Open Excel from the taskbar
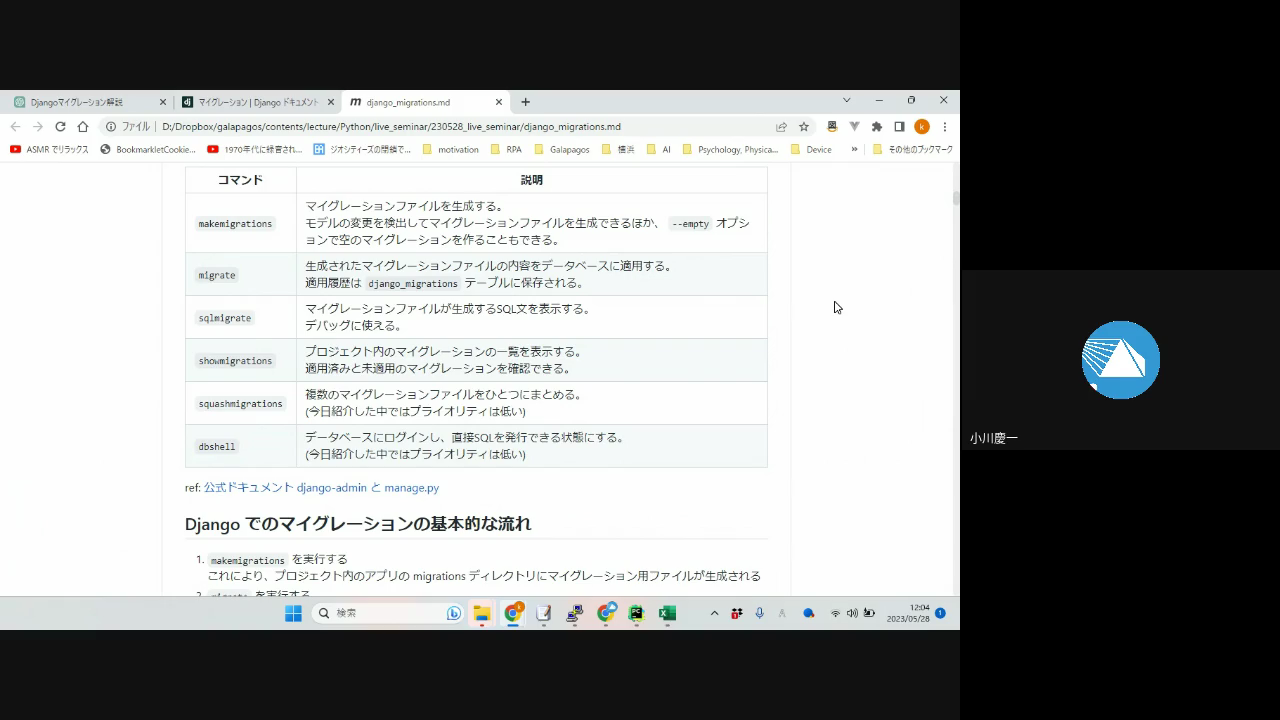 pos(667,613)
